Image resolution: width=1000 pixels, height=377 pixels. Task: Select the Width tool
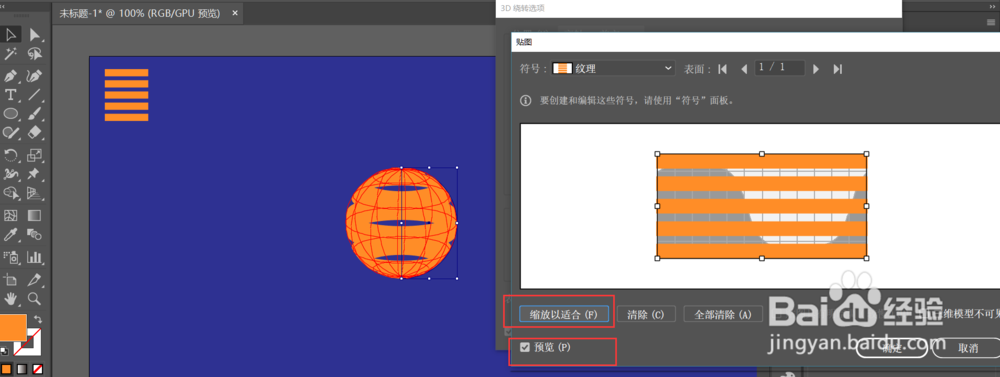10,174
